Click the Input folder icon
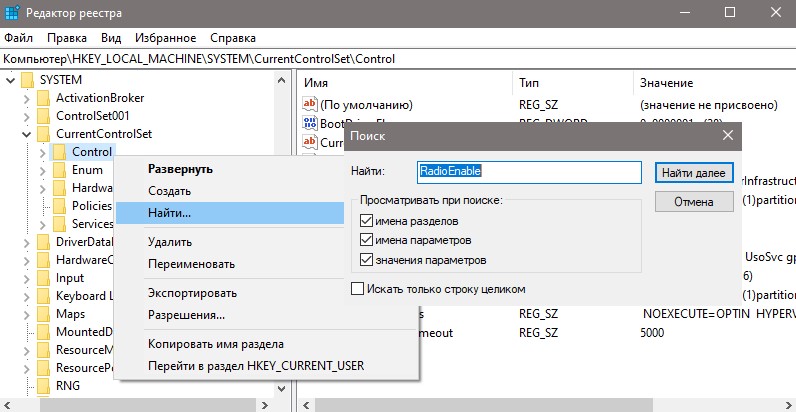 [44, 278]
